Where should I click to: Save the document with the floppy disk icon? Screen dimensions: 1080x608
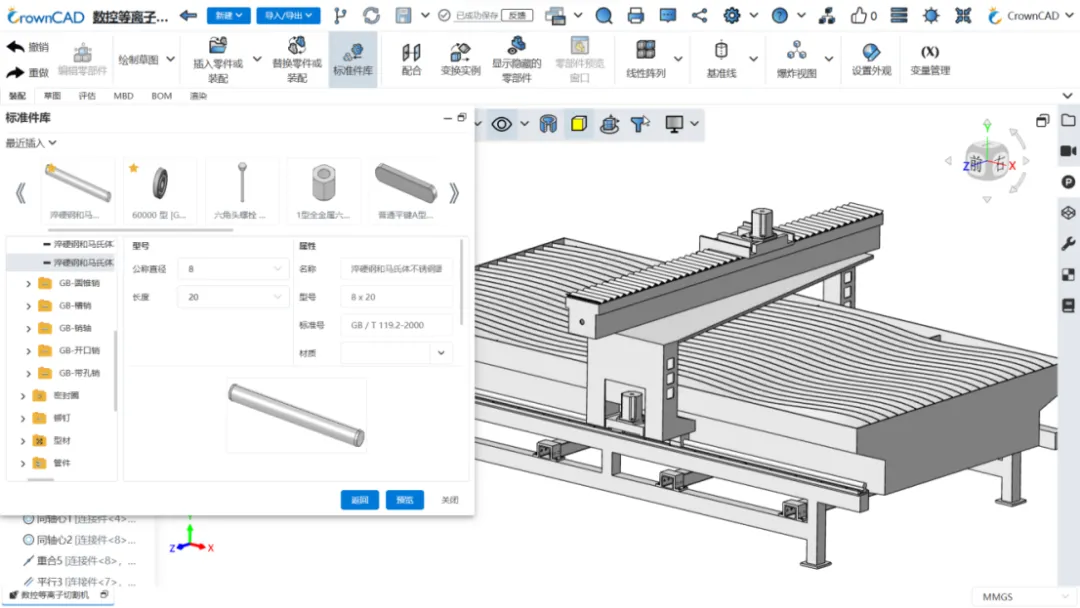pyautogui.click(x=403, y=15)
